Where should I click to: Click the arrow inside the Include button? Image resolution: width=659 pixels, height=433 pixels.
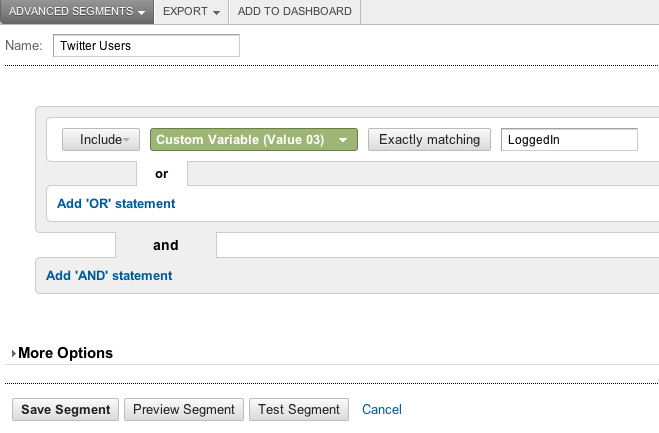pos(126,141)
